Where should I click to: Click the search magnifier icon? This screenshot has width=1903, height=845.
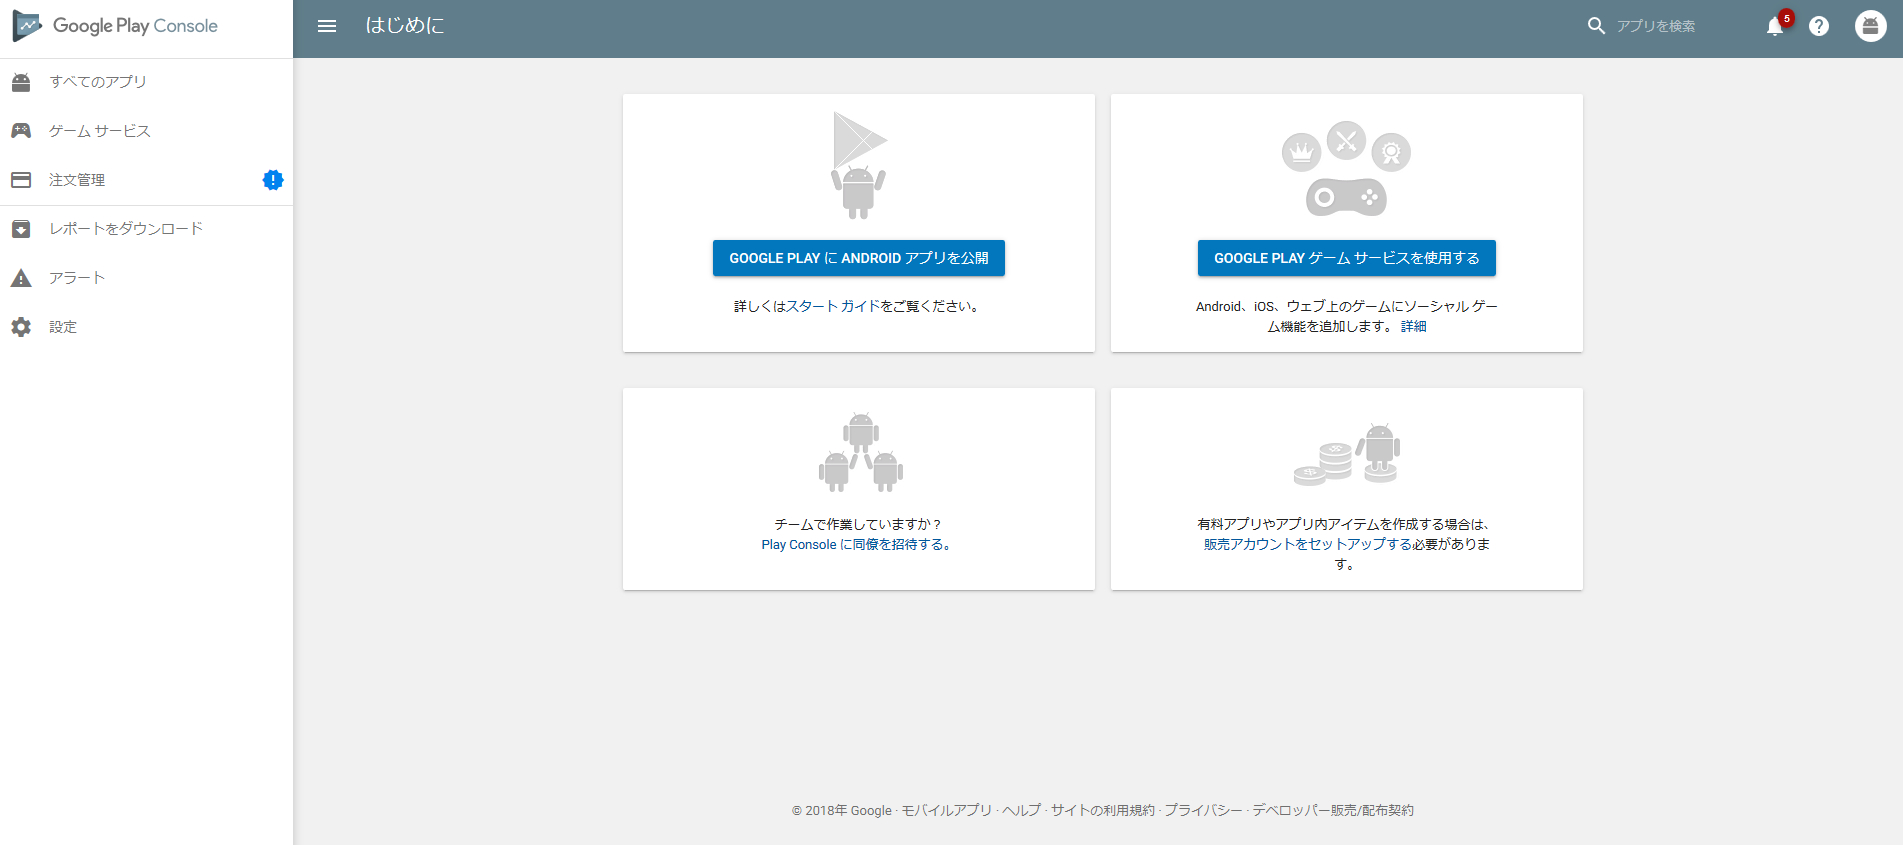[1596, 26]
